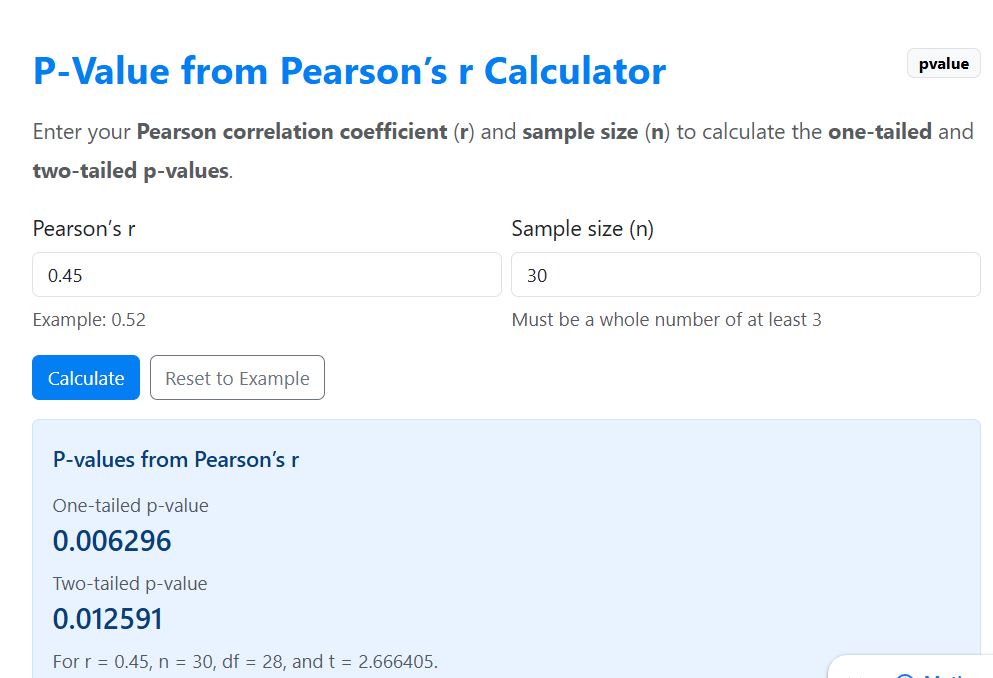This screenshot has height=678, width=993.
Task: Click the pvalue badge at top right
Action: click(943, 63)
